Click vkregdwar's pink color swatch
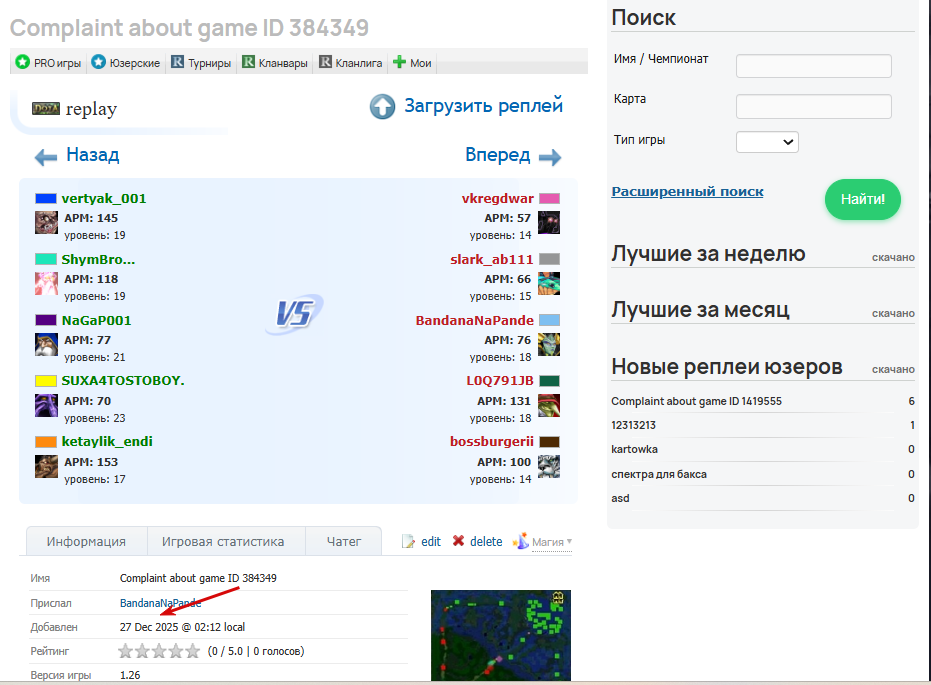 click(549, 198)
